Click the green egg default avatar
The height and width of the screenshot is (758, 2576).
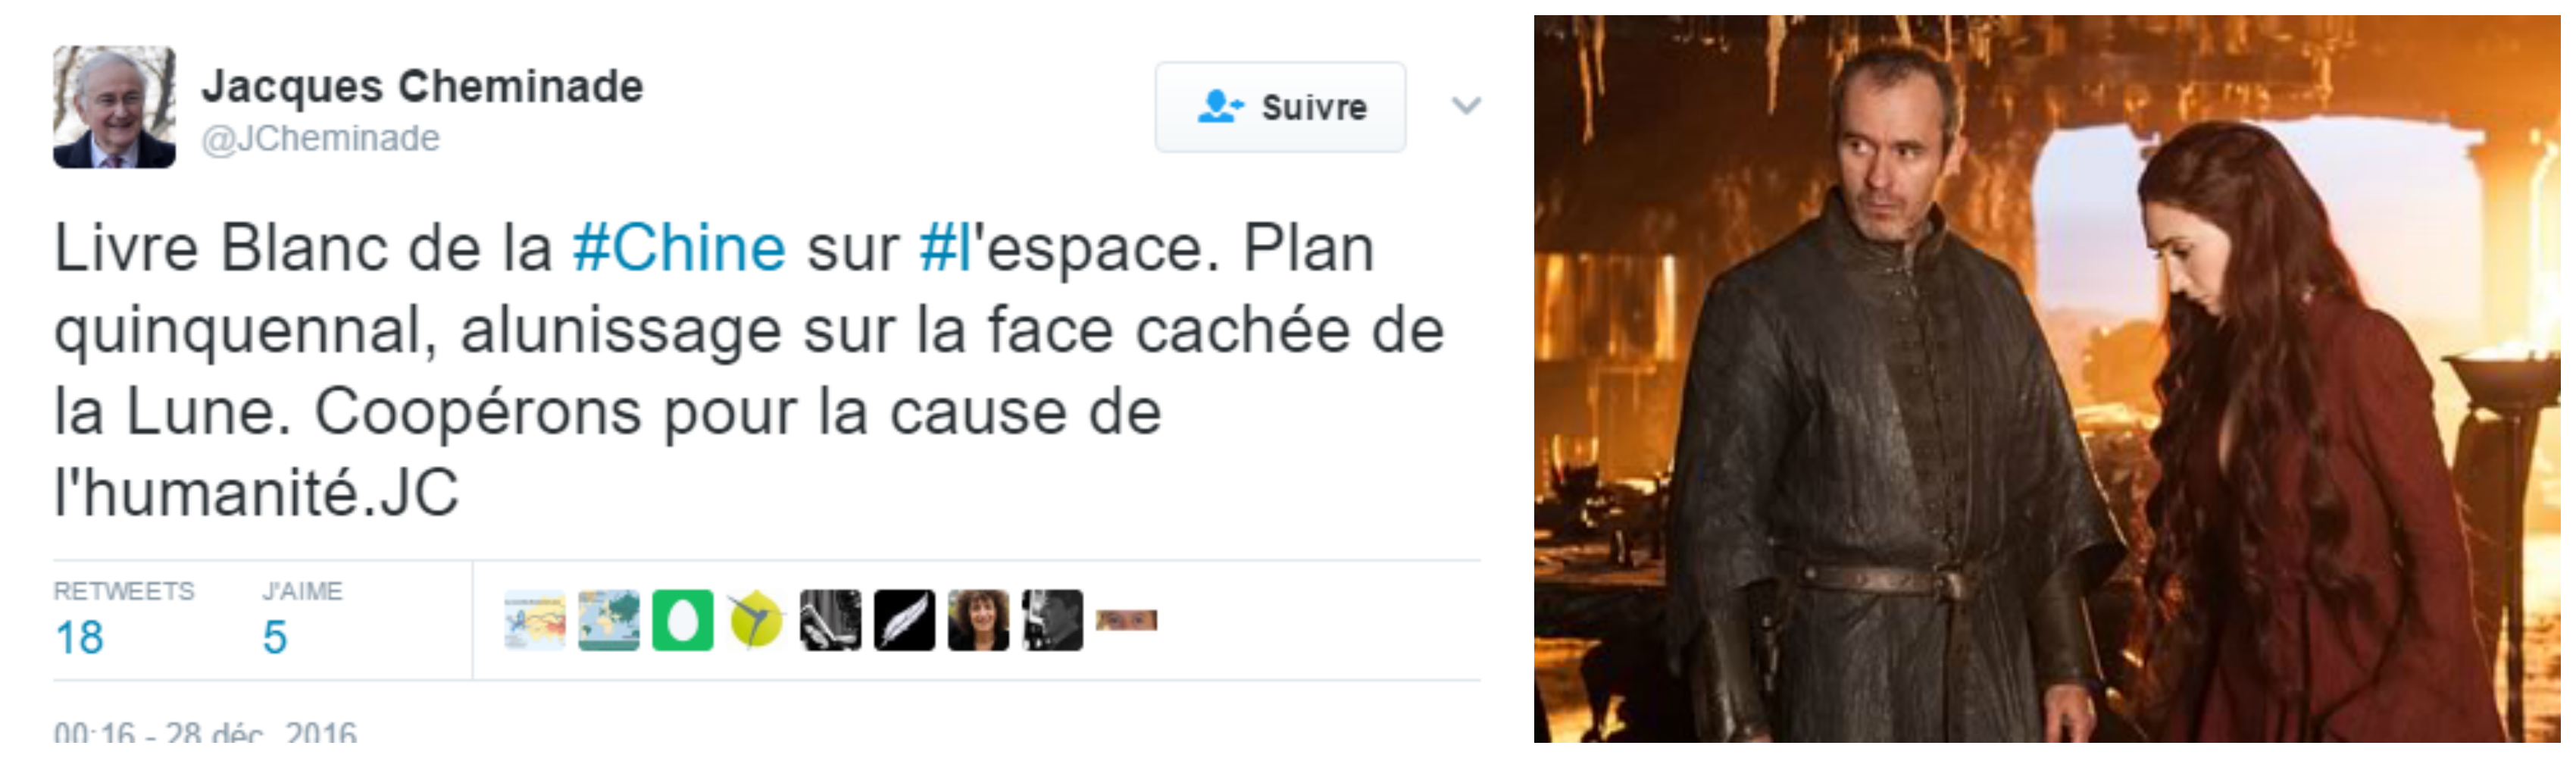coord(682,620)
